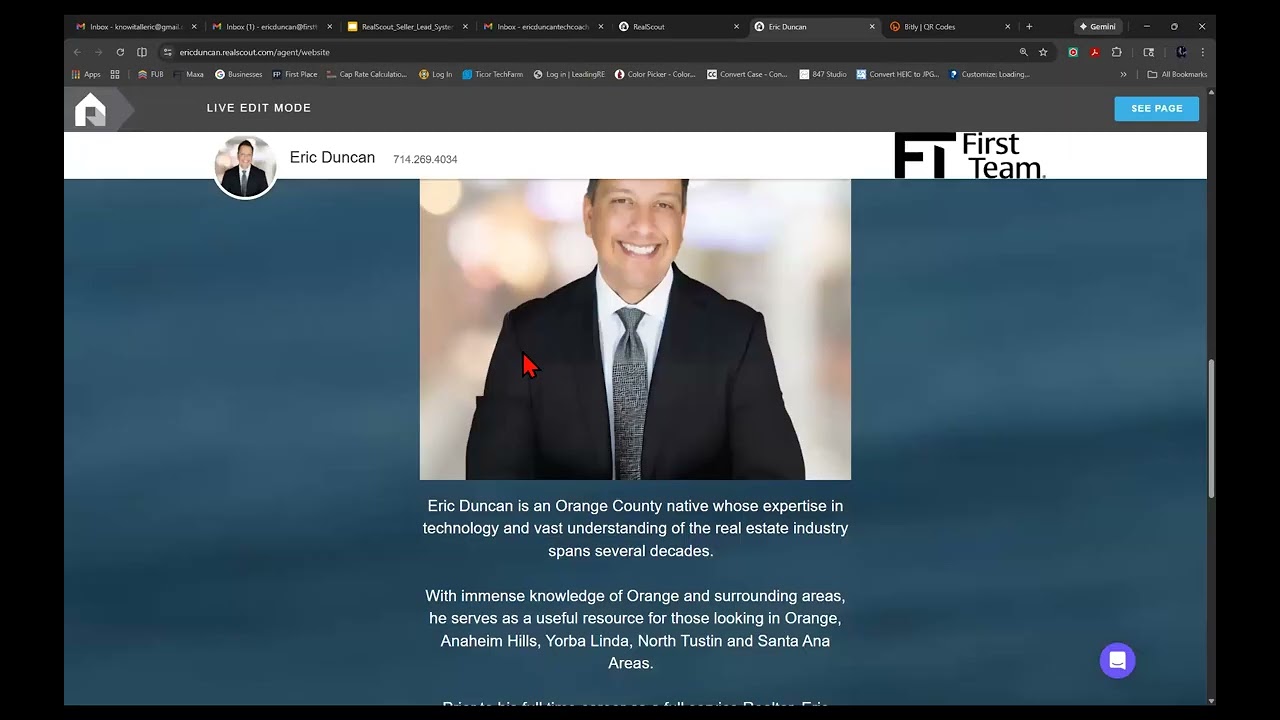Open a new browser tab
This screenshot has height=720, width=1280.
tap(1029, 27)
